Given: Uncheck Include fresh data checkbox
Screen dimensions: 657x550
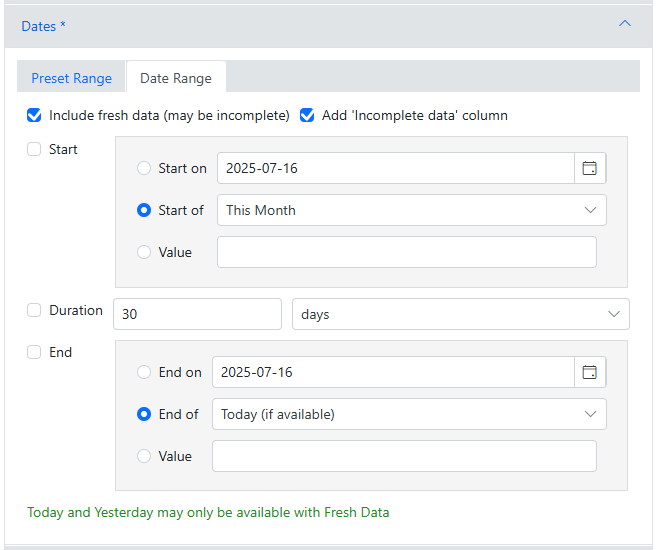Looking at the screenshot, I should coord(34,115).
